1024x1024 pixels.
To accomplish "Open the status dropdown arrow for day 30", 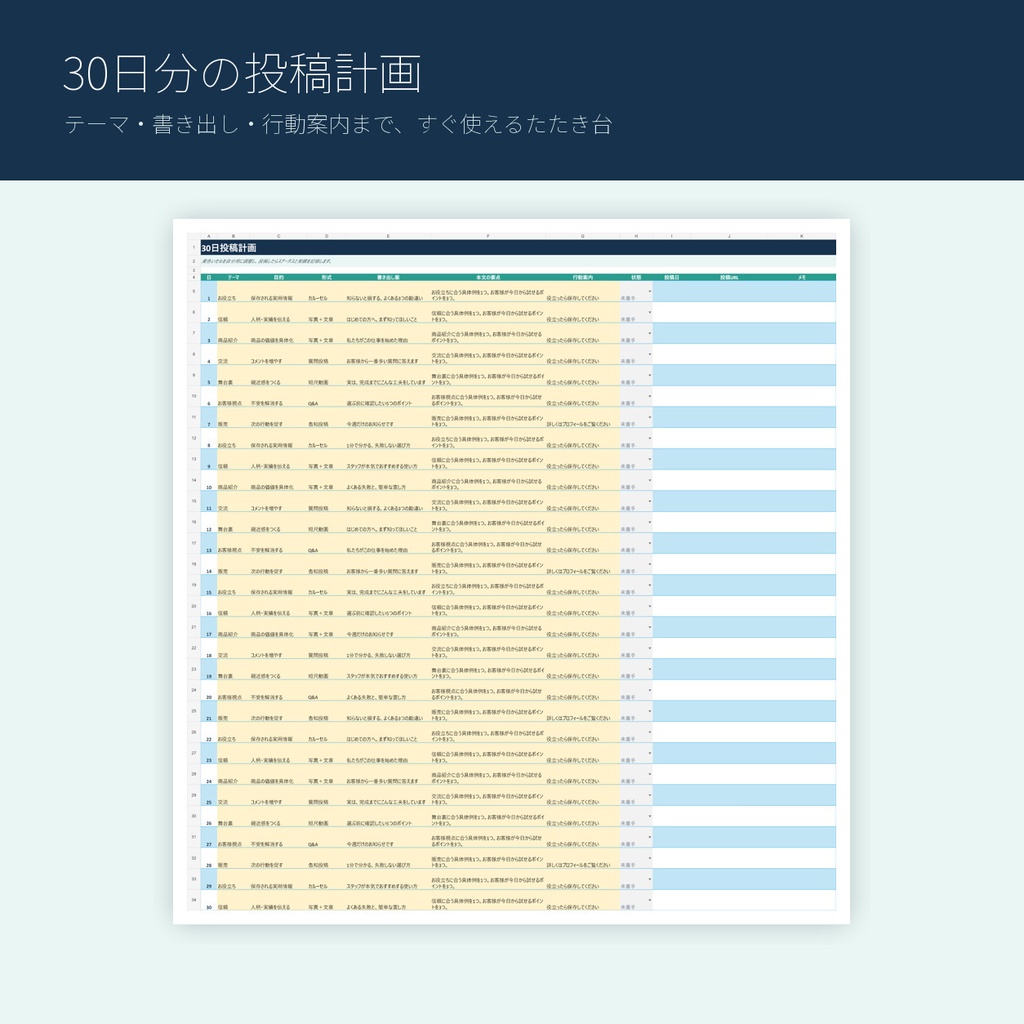I will coord(649,901).
